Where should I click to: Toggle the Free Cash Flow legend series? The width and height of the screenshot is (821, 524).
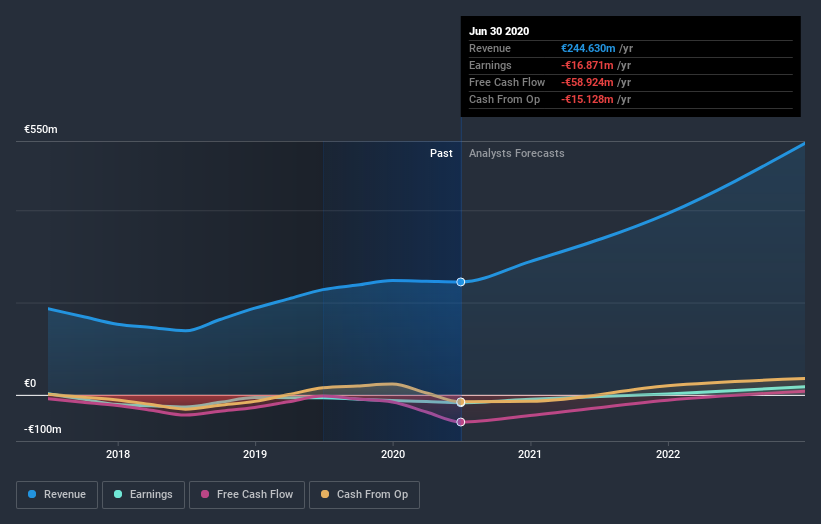pyautogui.click(x=247, y=494)
